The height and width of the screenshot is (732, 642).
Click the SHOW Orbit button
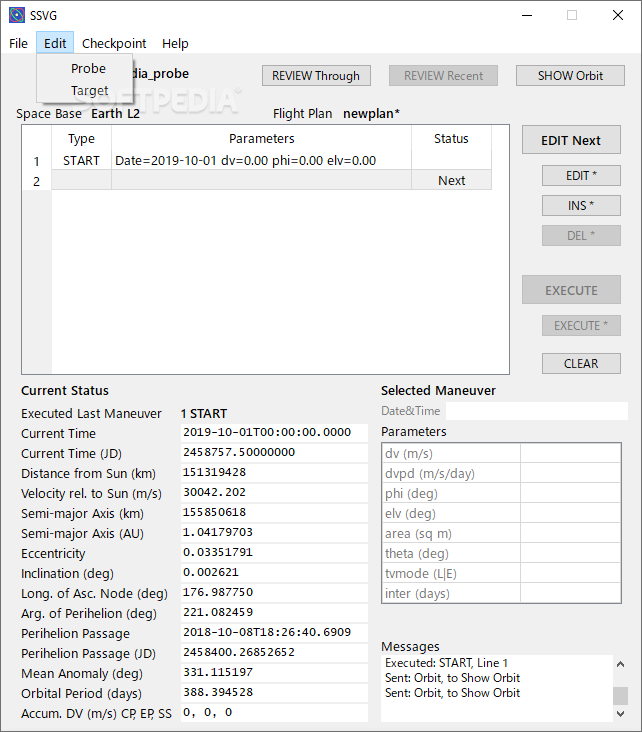coord(570,76)
